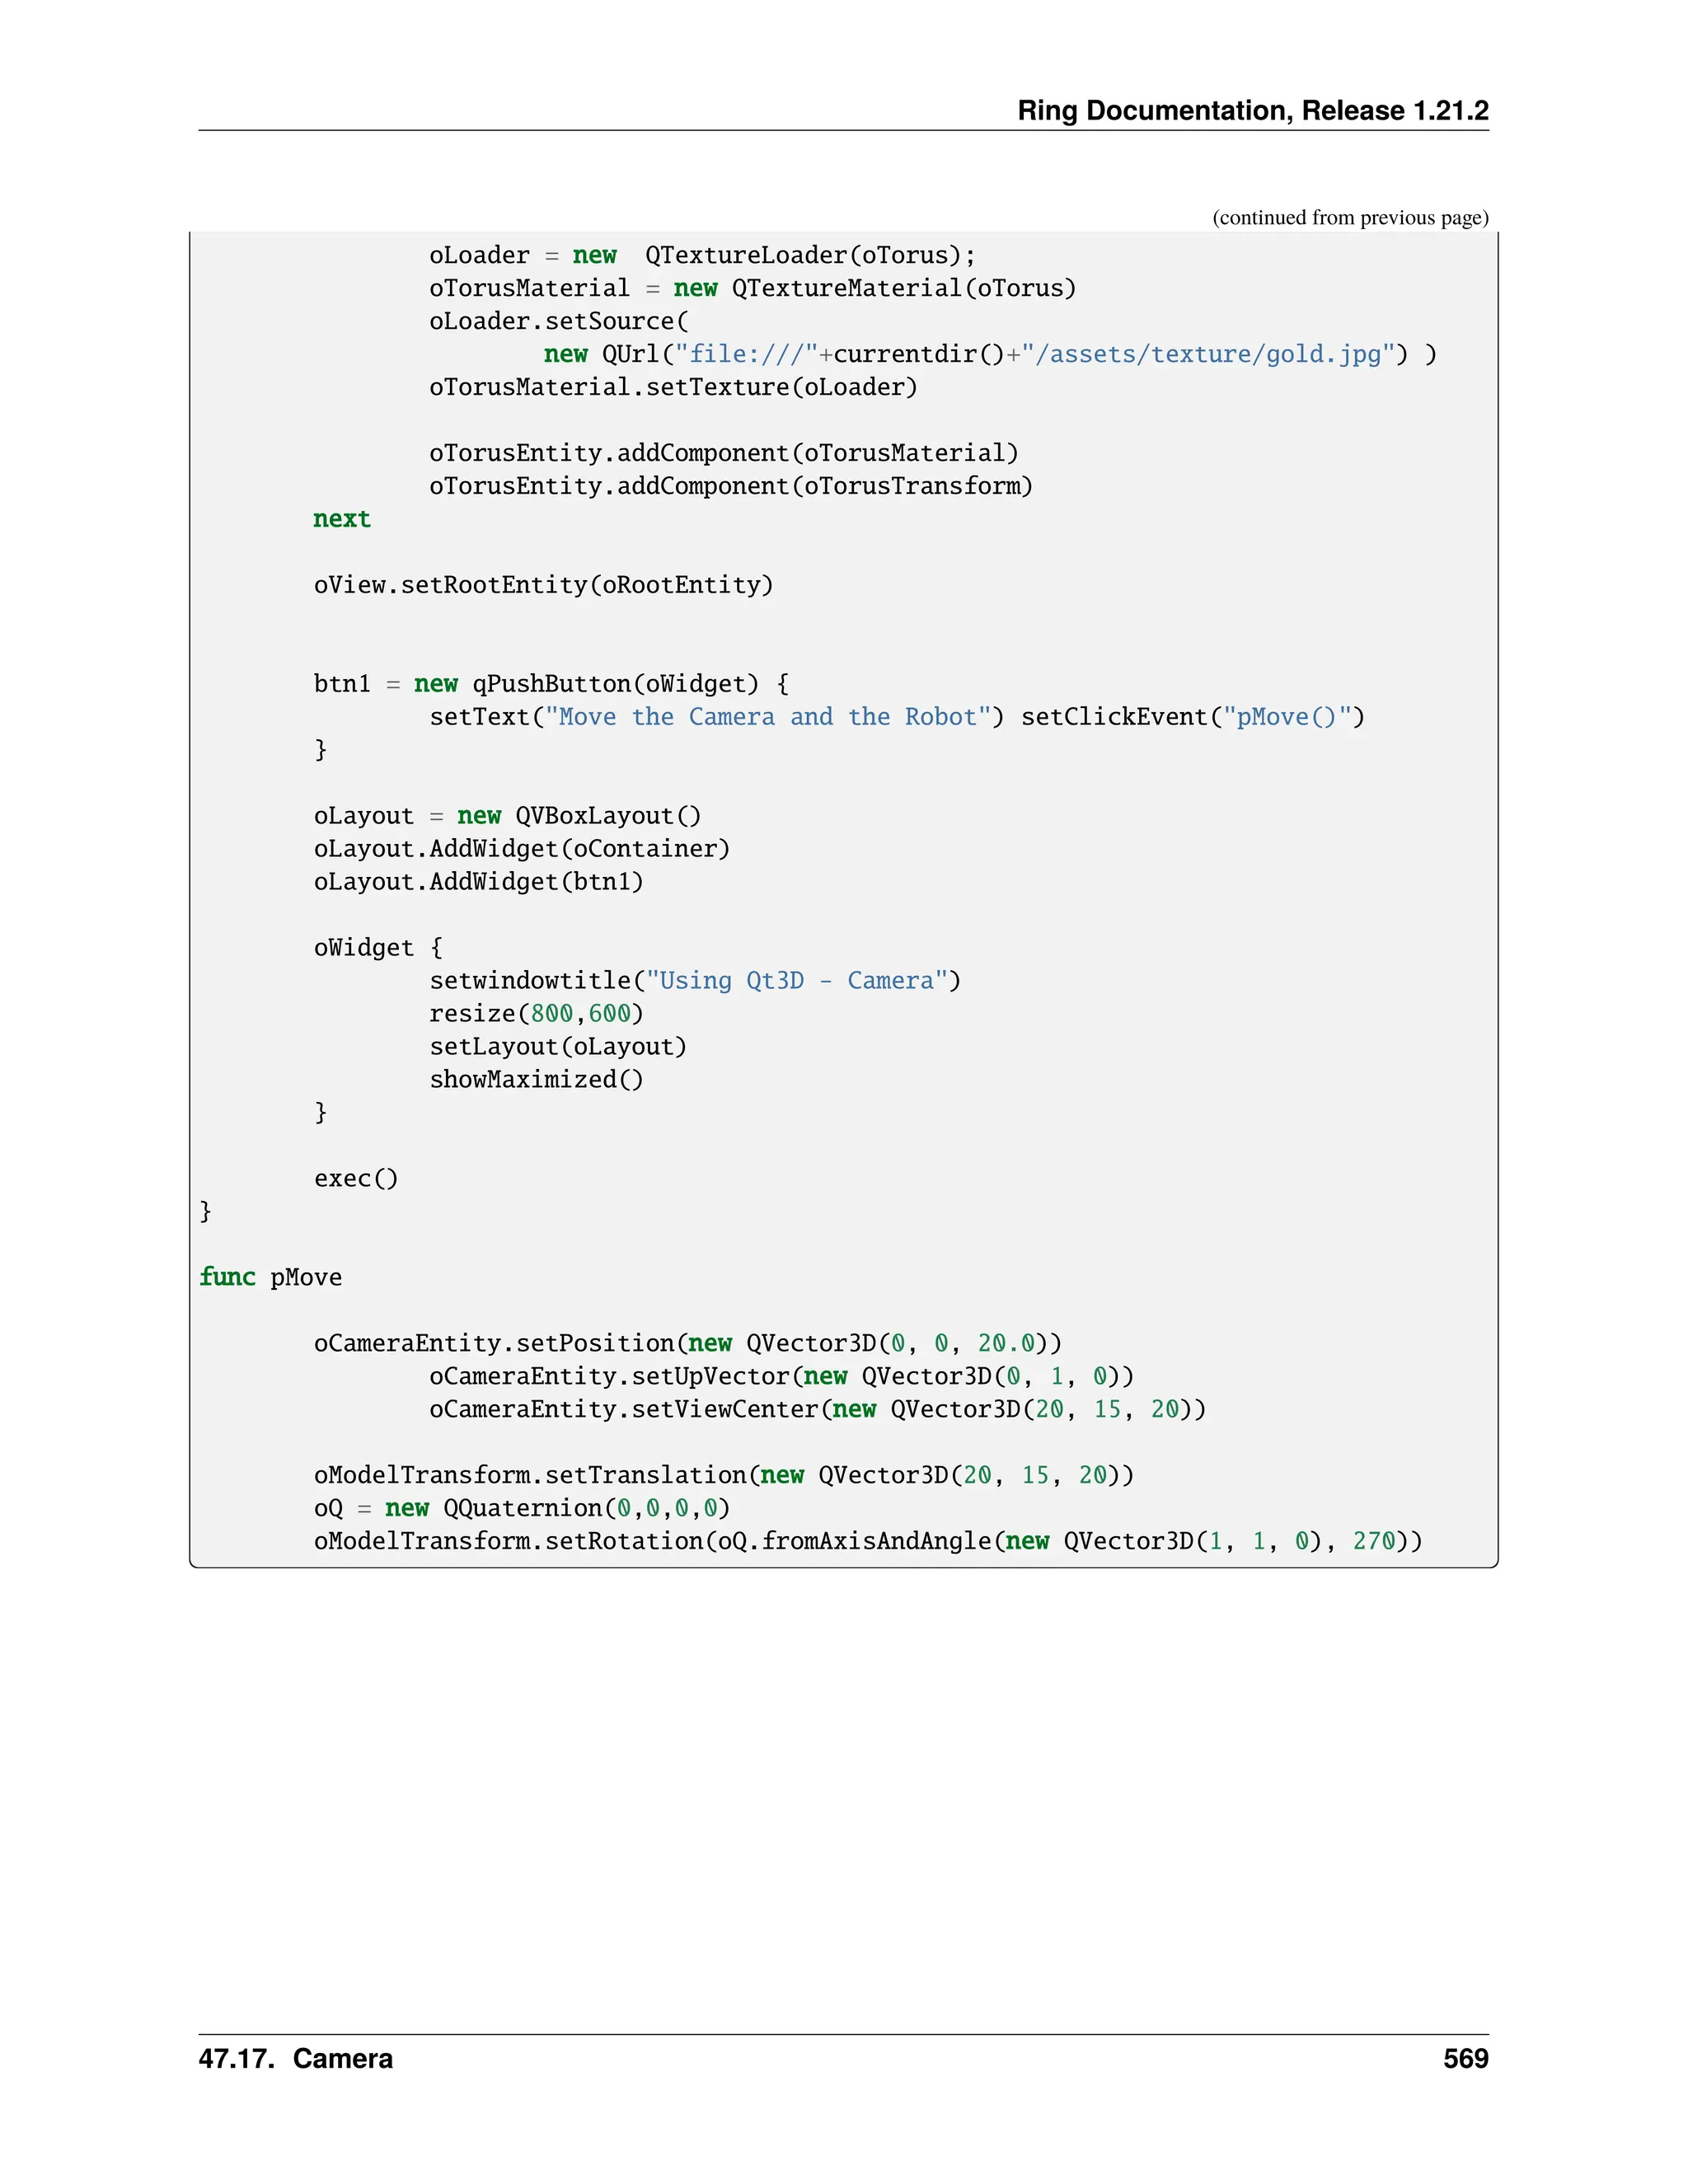Viewport: 1688px width, 2184px height.
Task: Click the continued from previous page note
Action: coord(1349,218)
